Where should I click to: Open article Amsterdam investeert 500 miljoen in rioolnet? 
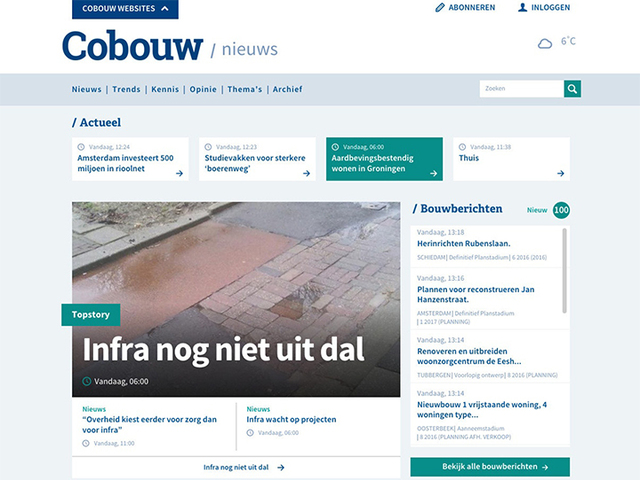(x=125, y=163)
